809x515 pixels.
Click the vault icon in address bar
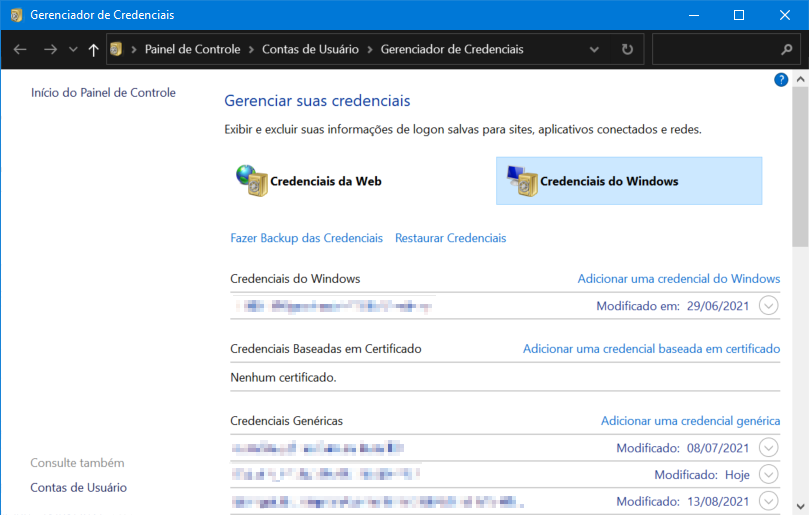(x=116, y=49)
